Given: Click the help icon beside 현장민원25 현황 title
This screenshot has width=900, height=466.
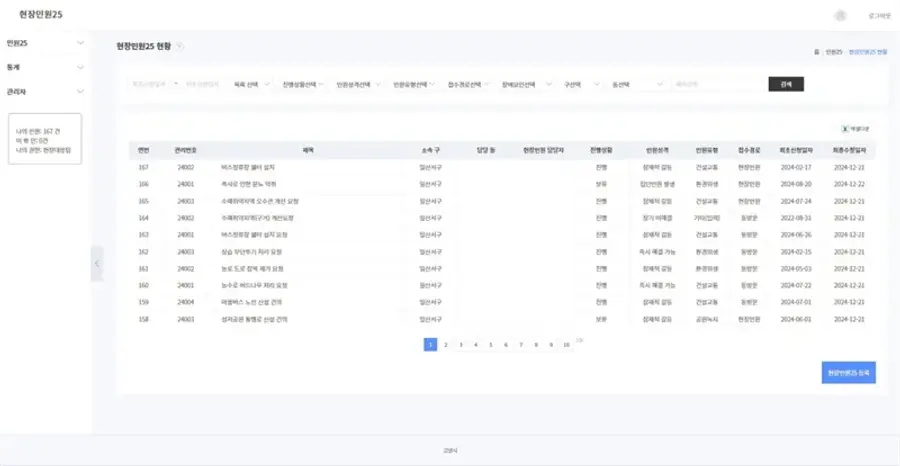Looking at the screenshot, I should [179, 46].
